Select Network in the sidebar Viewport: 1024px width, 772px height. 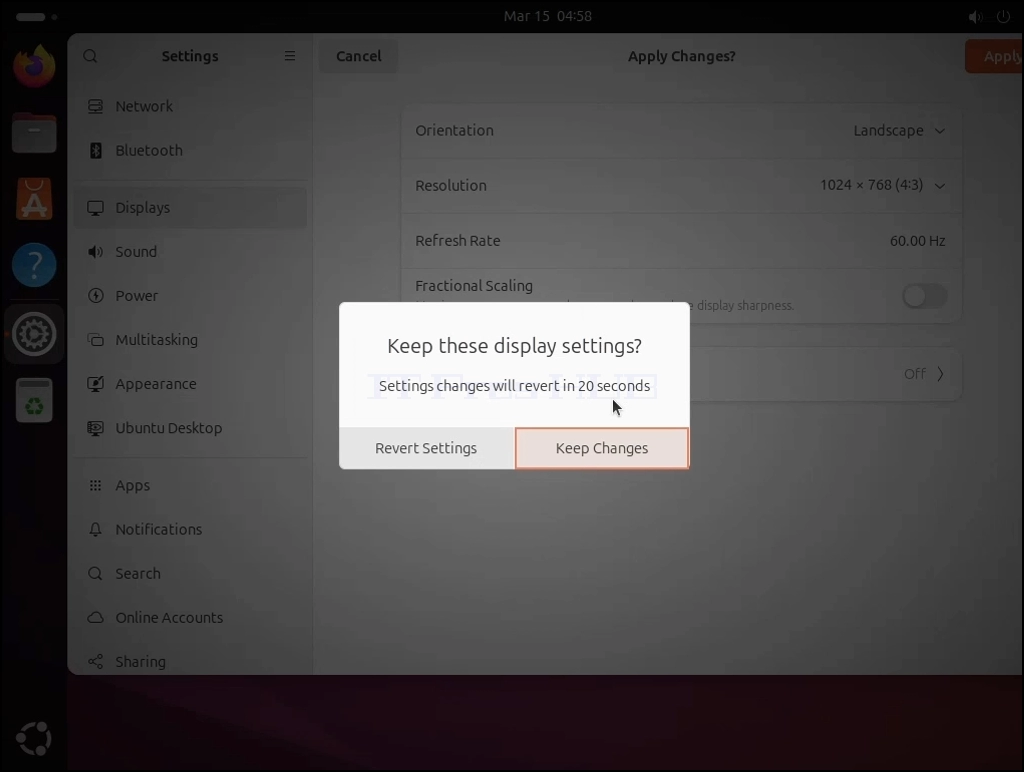click(x=190, y=106)
